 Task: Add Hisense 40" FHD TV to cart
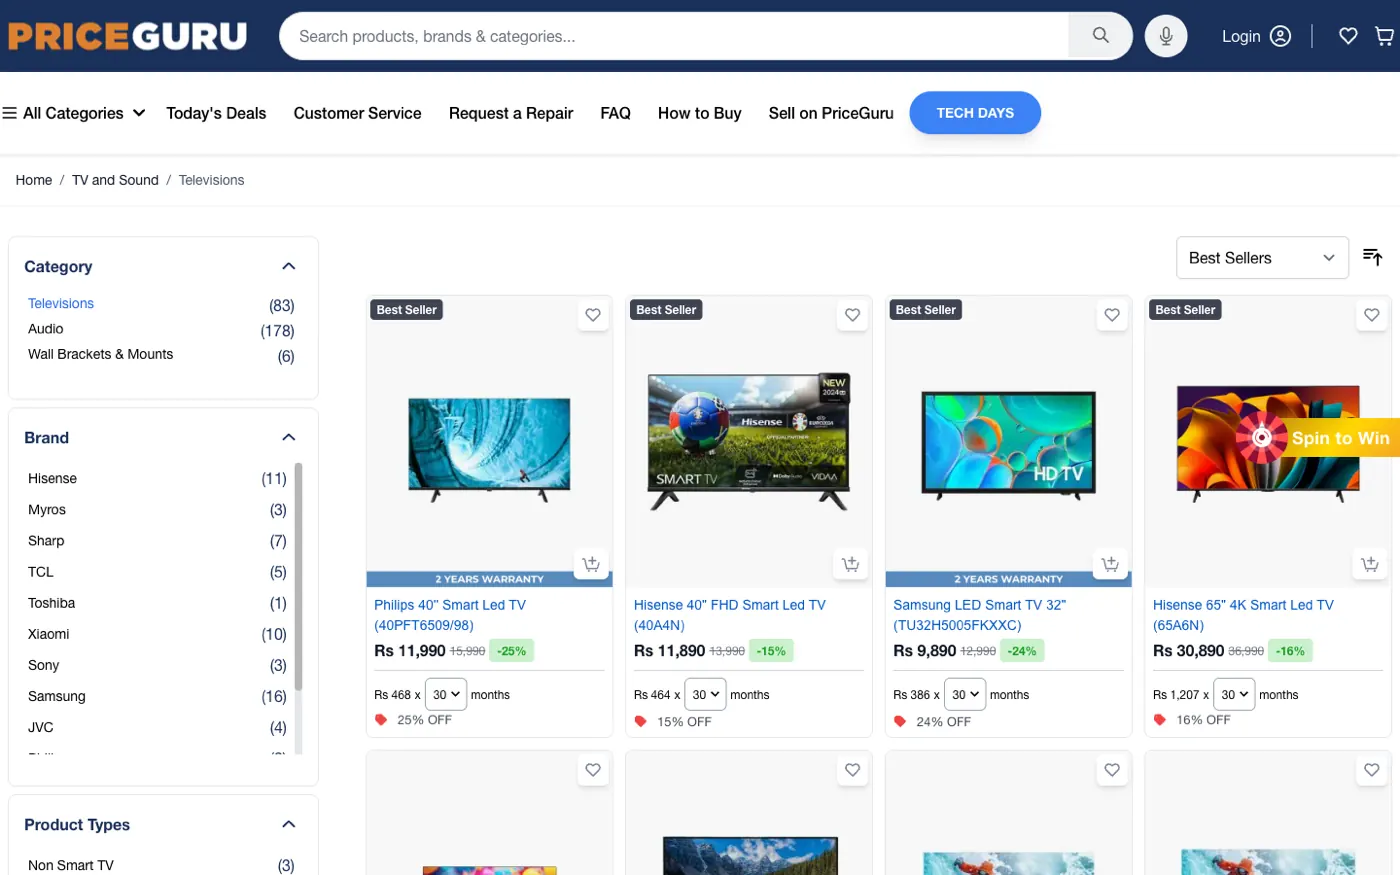851,564
